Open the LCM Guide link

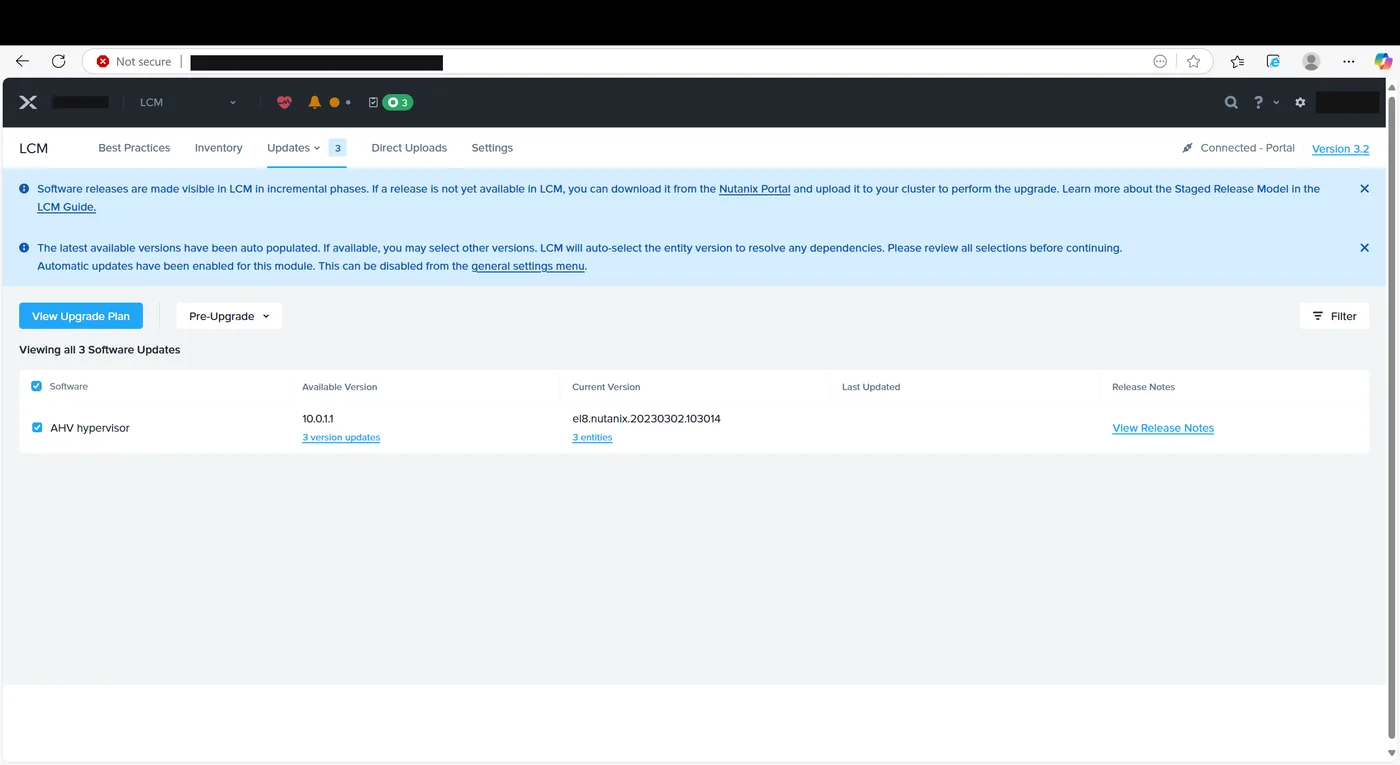[x=66, y=208]
